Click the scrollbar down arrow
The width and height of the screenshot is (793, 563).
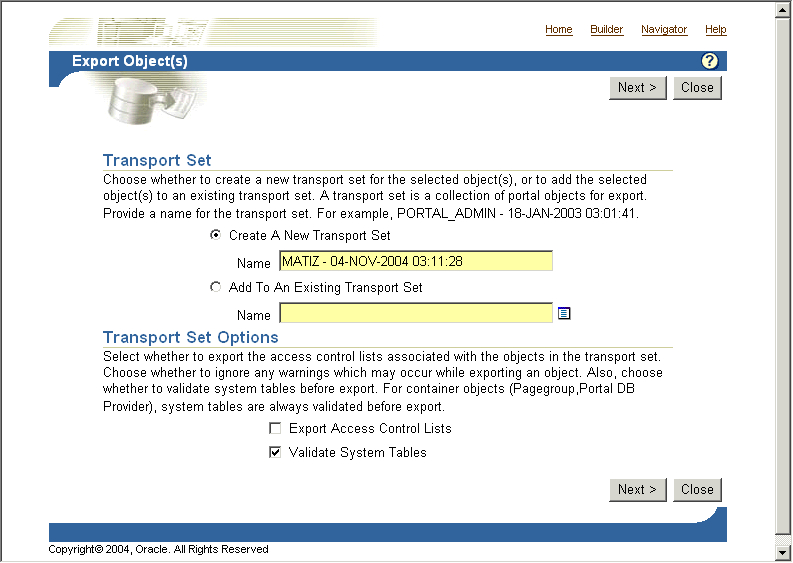782,552
